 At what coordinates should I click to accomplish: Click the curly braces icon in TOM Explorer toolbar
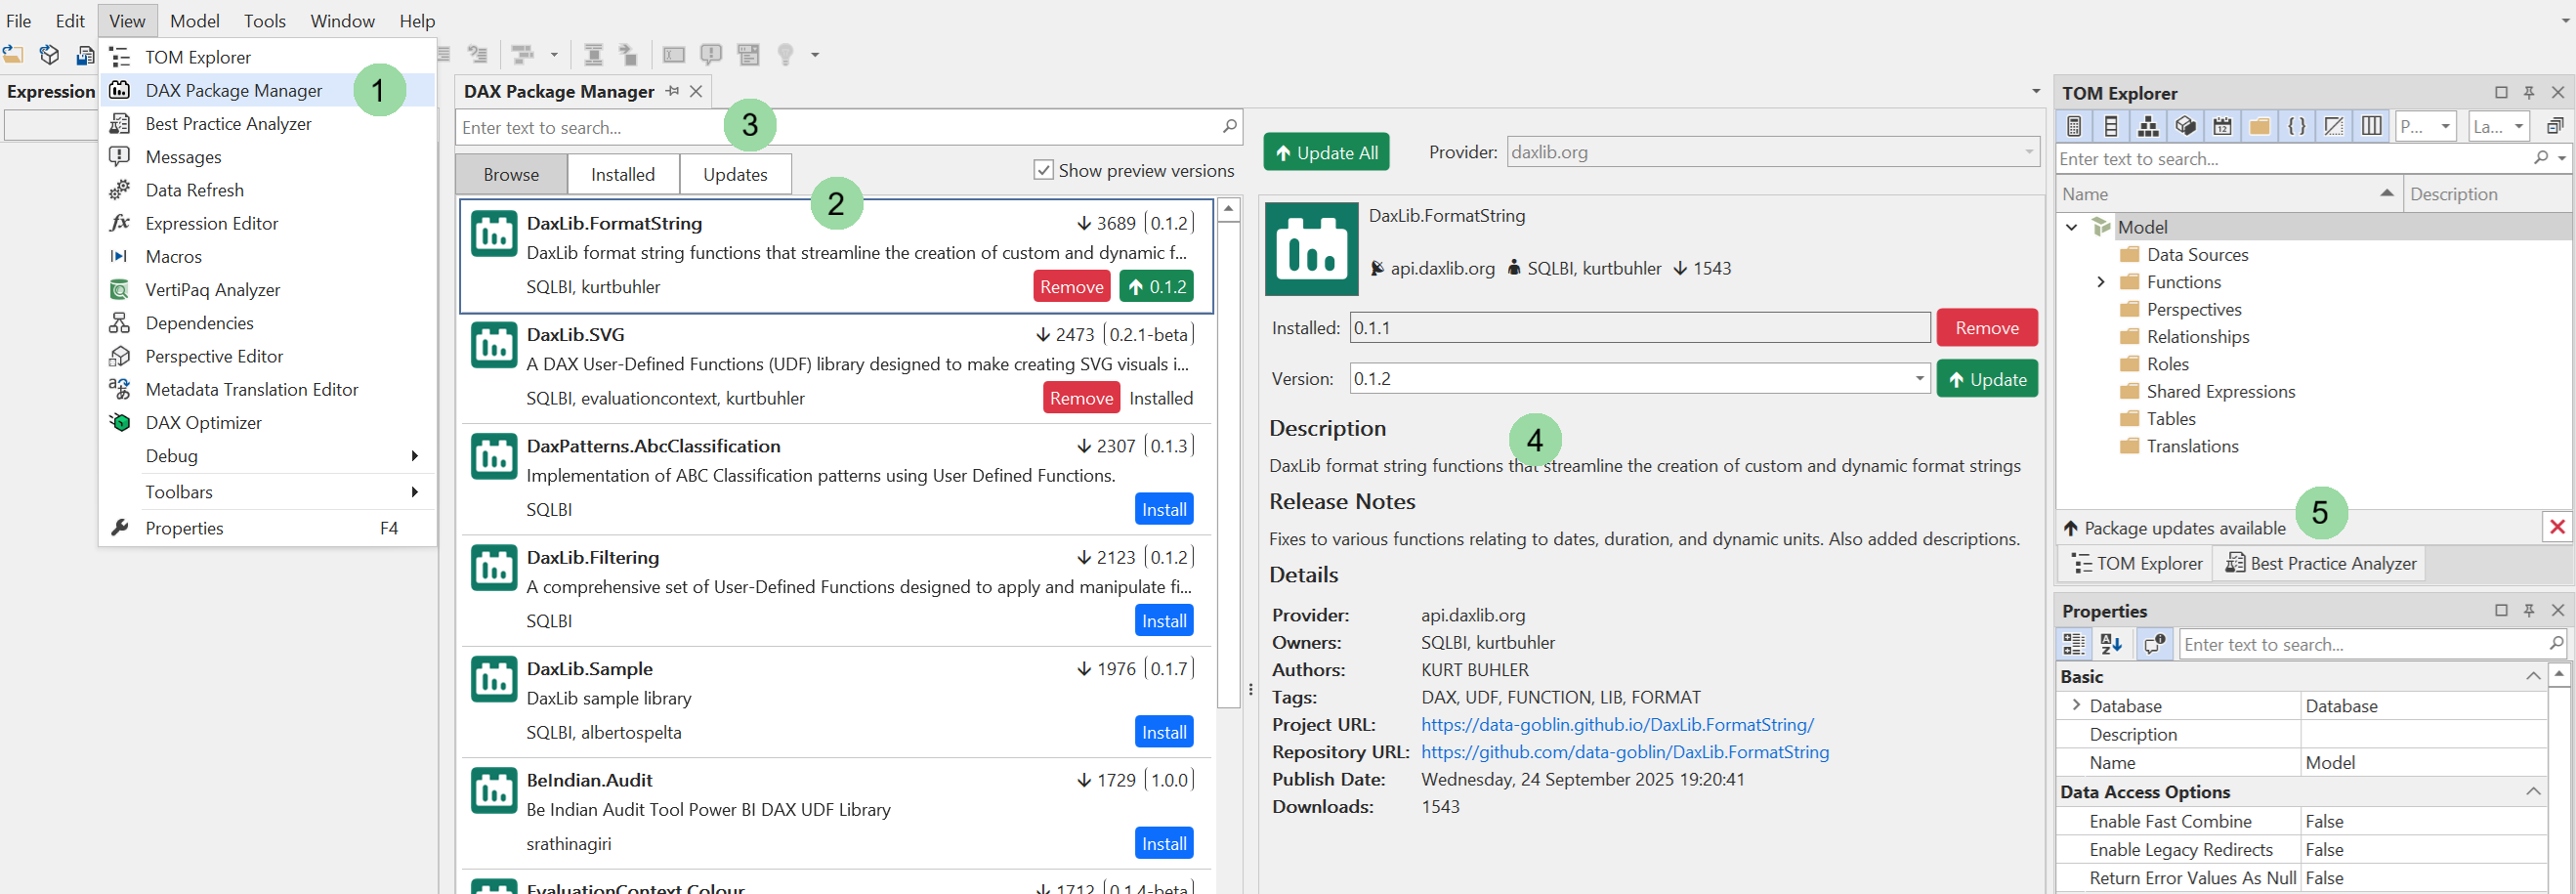2297,125
